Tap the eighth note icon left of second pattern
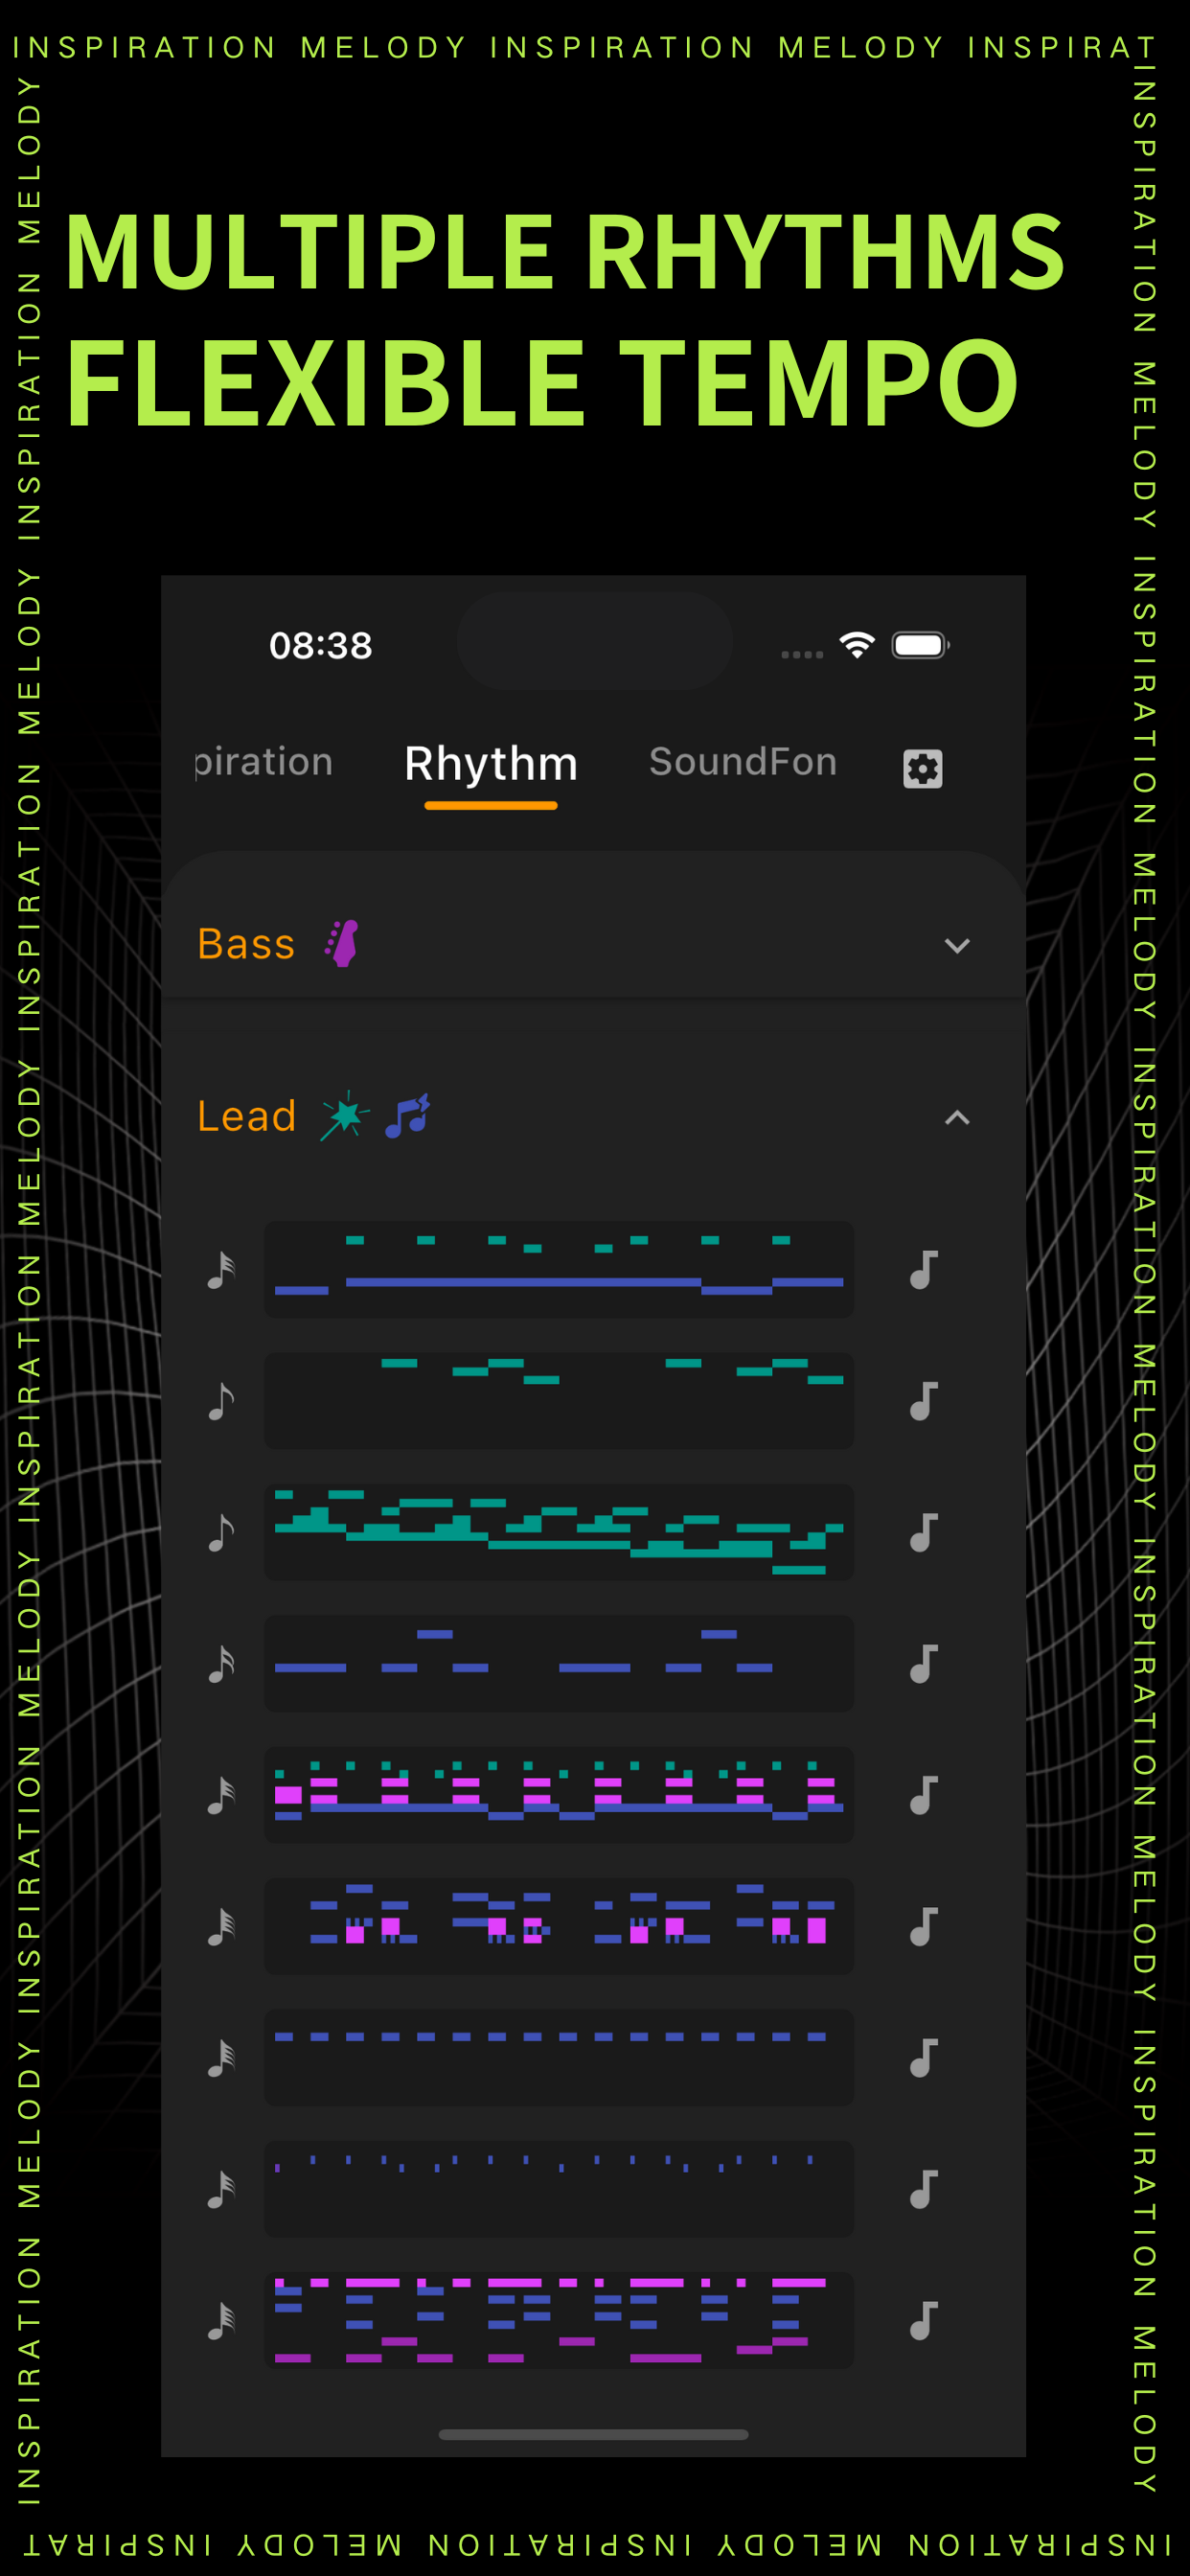This screenshot has height=2576, width=1190. (221, 1401)
